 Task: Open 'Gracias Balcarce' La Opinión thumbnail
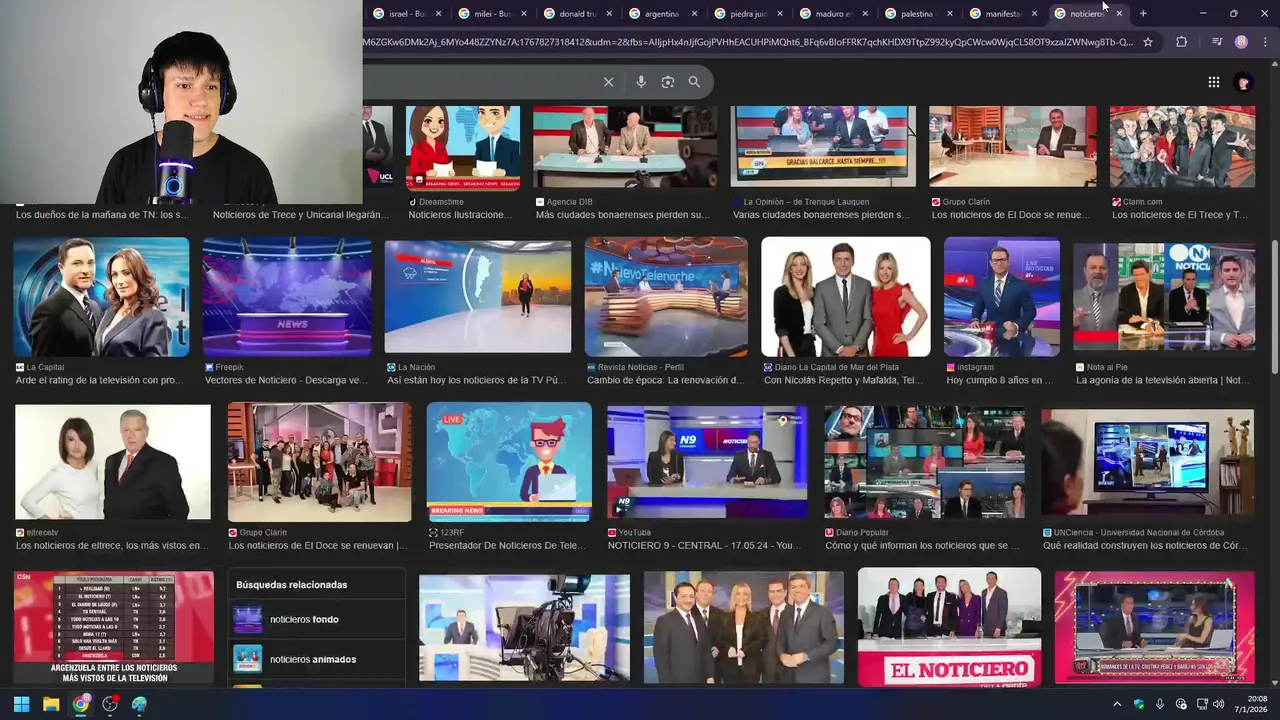(823, 146)
